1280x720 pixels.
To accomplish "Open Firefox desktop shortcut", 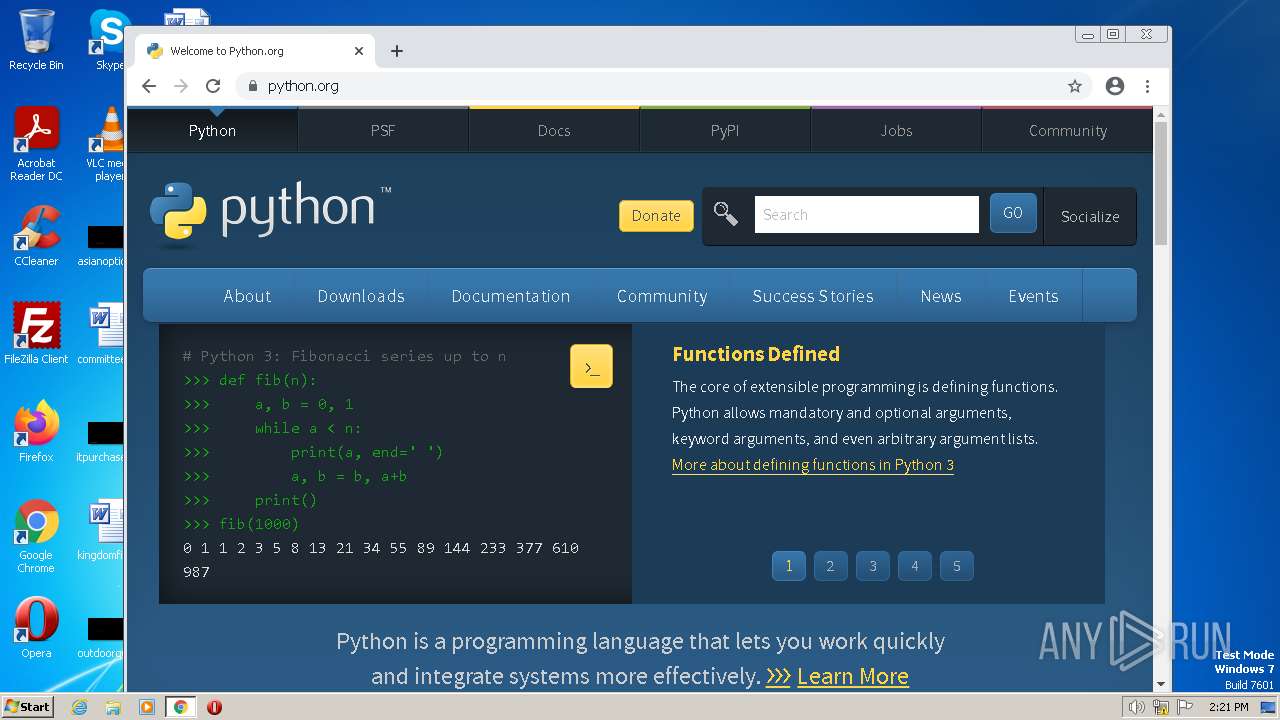I will pos(36,432).
